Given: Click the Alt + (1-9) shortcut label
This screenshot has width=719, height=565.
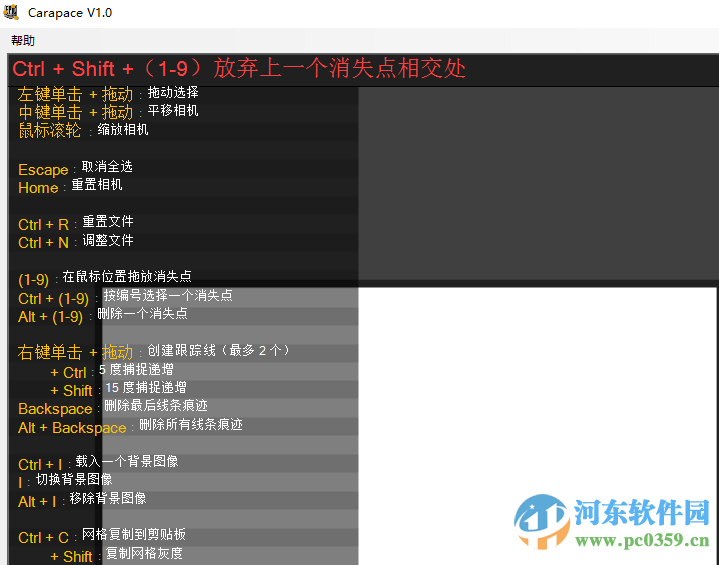Looking at the screenshot, I should click(50, 317).
